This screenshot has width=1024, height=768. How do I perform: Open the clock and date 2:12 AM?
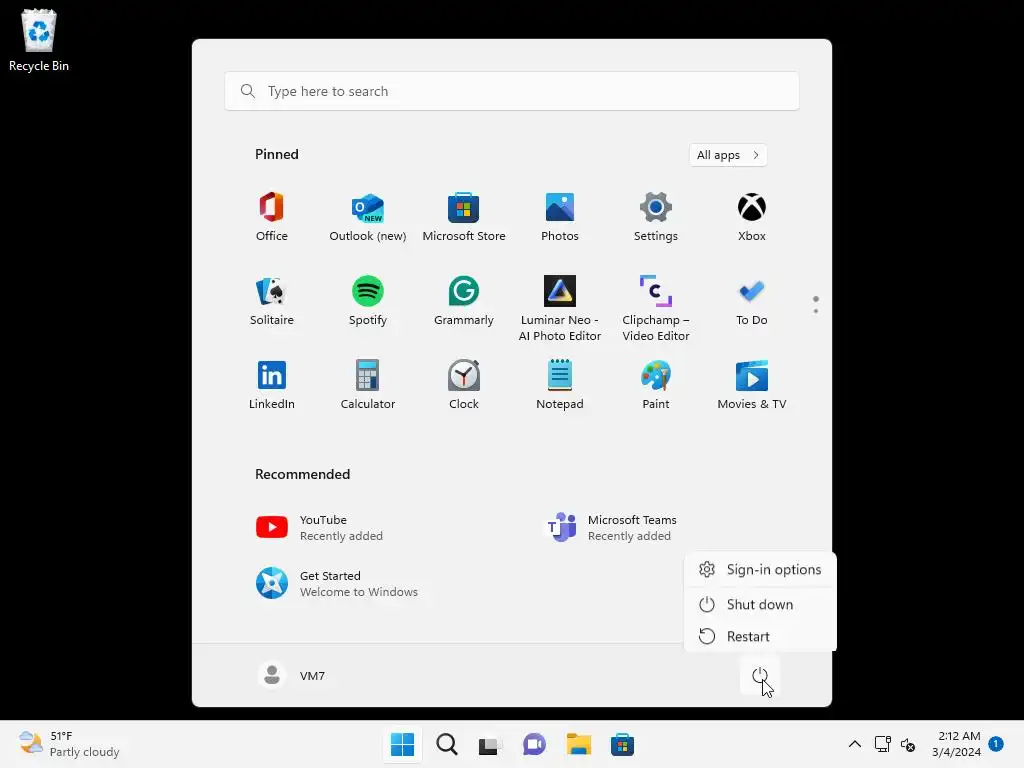tap(957, 744)
